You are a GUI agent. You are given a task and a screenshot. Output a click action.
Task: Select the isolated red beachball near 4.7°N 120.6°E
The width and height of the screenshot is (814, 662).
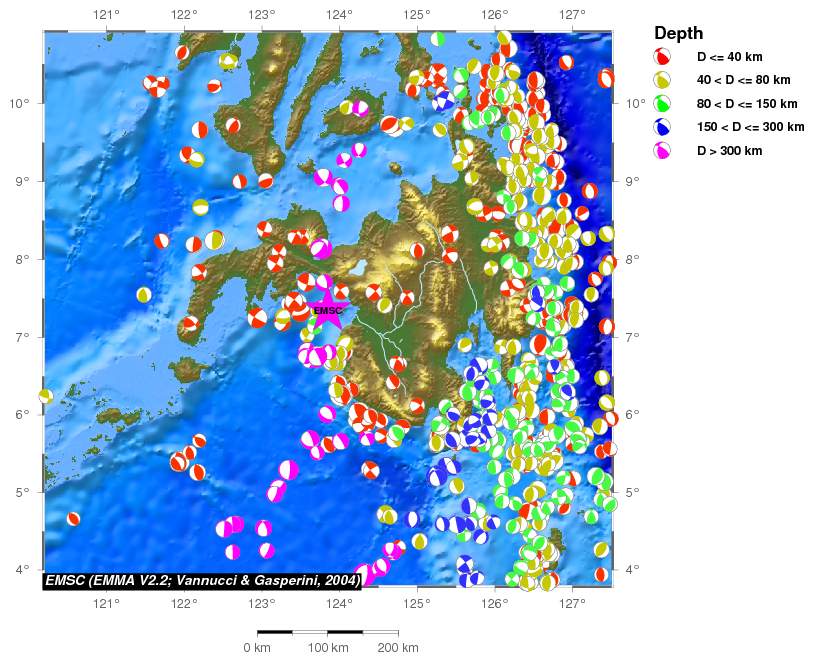coord(73,519)
